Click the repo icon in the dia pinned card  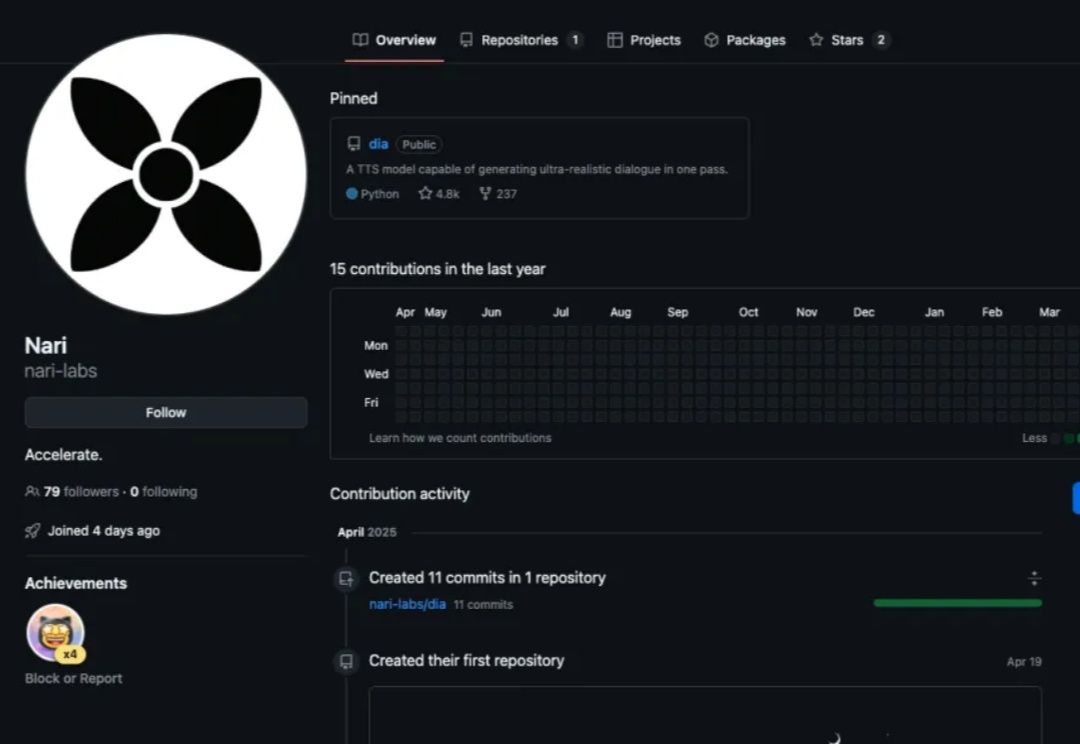[x=354, y=144]
